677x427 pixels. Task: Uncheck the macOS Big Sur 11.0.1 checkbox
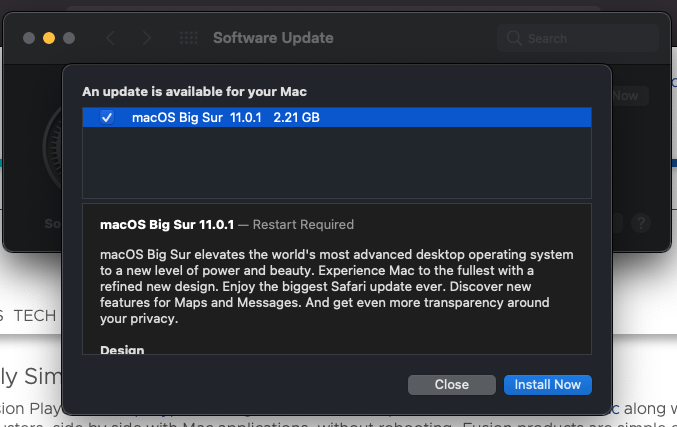107,118
